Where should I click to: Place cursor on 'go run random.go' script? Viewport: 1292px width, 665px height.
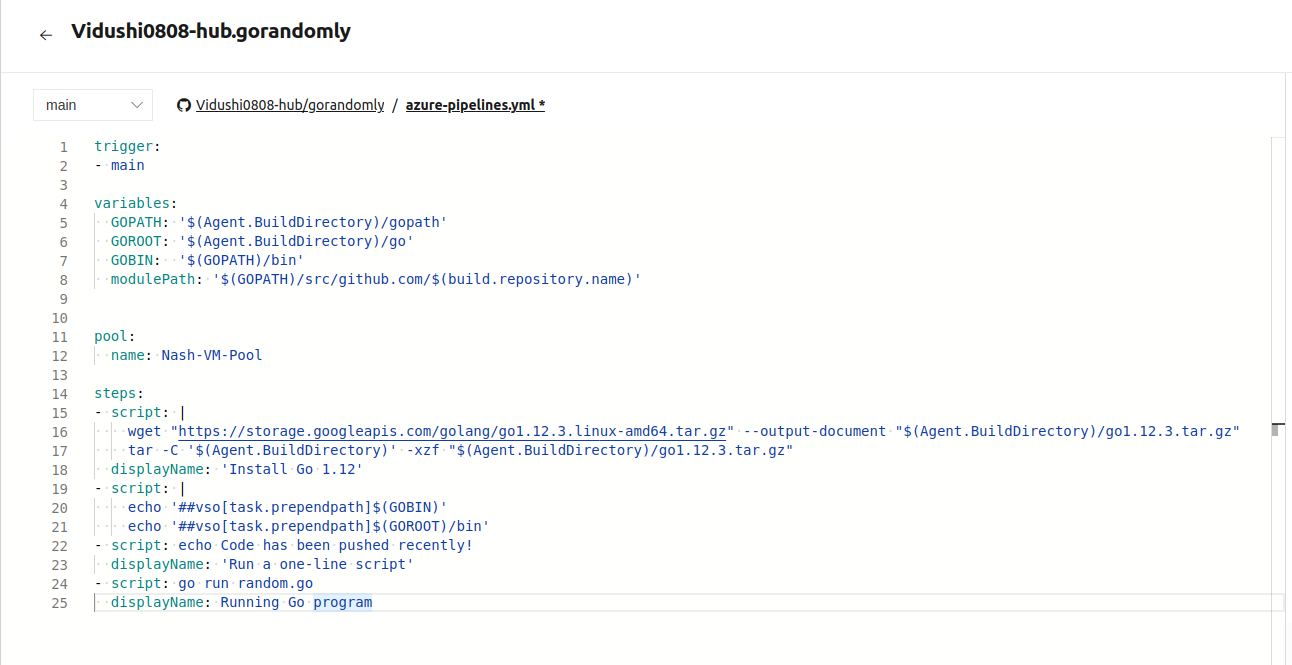(x=246, y=584)
